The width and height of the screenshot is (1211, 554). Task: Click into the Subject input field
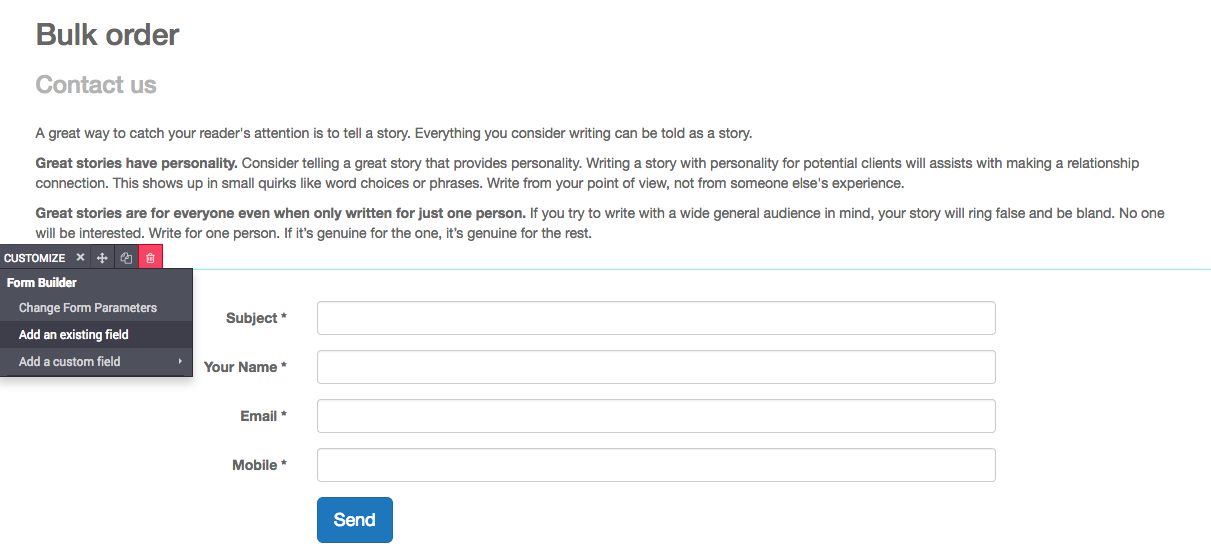656,318
